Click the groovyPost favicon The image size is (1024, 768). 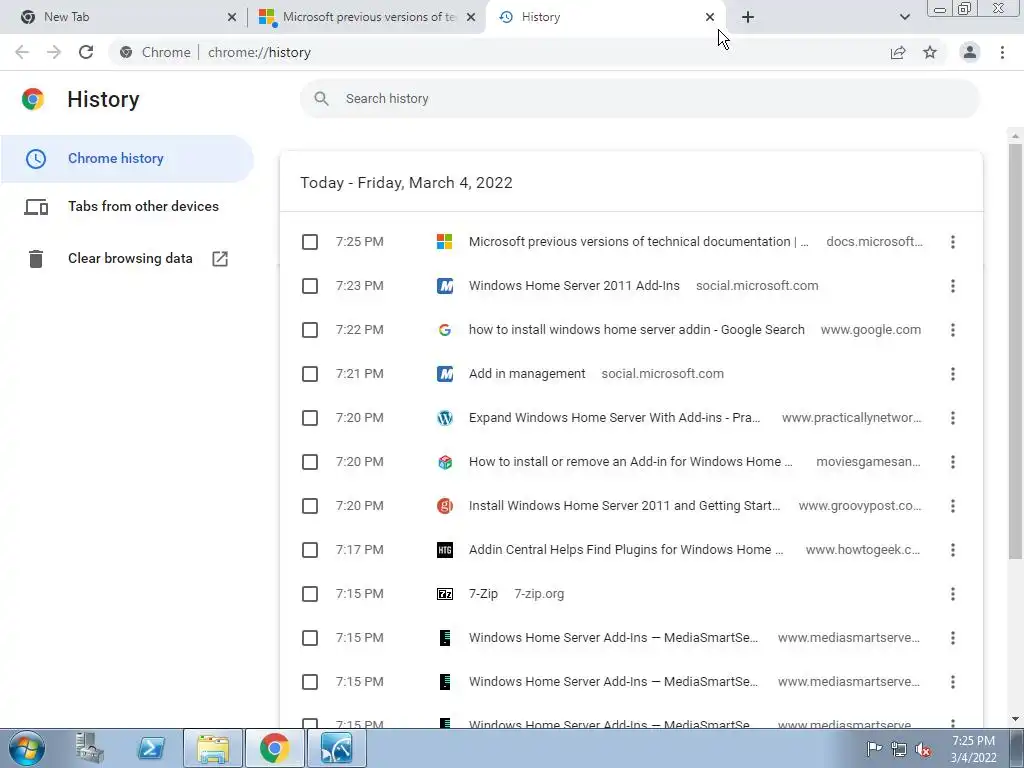[x=445, y=505]
